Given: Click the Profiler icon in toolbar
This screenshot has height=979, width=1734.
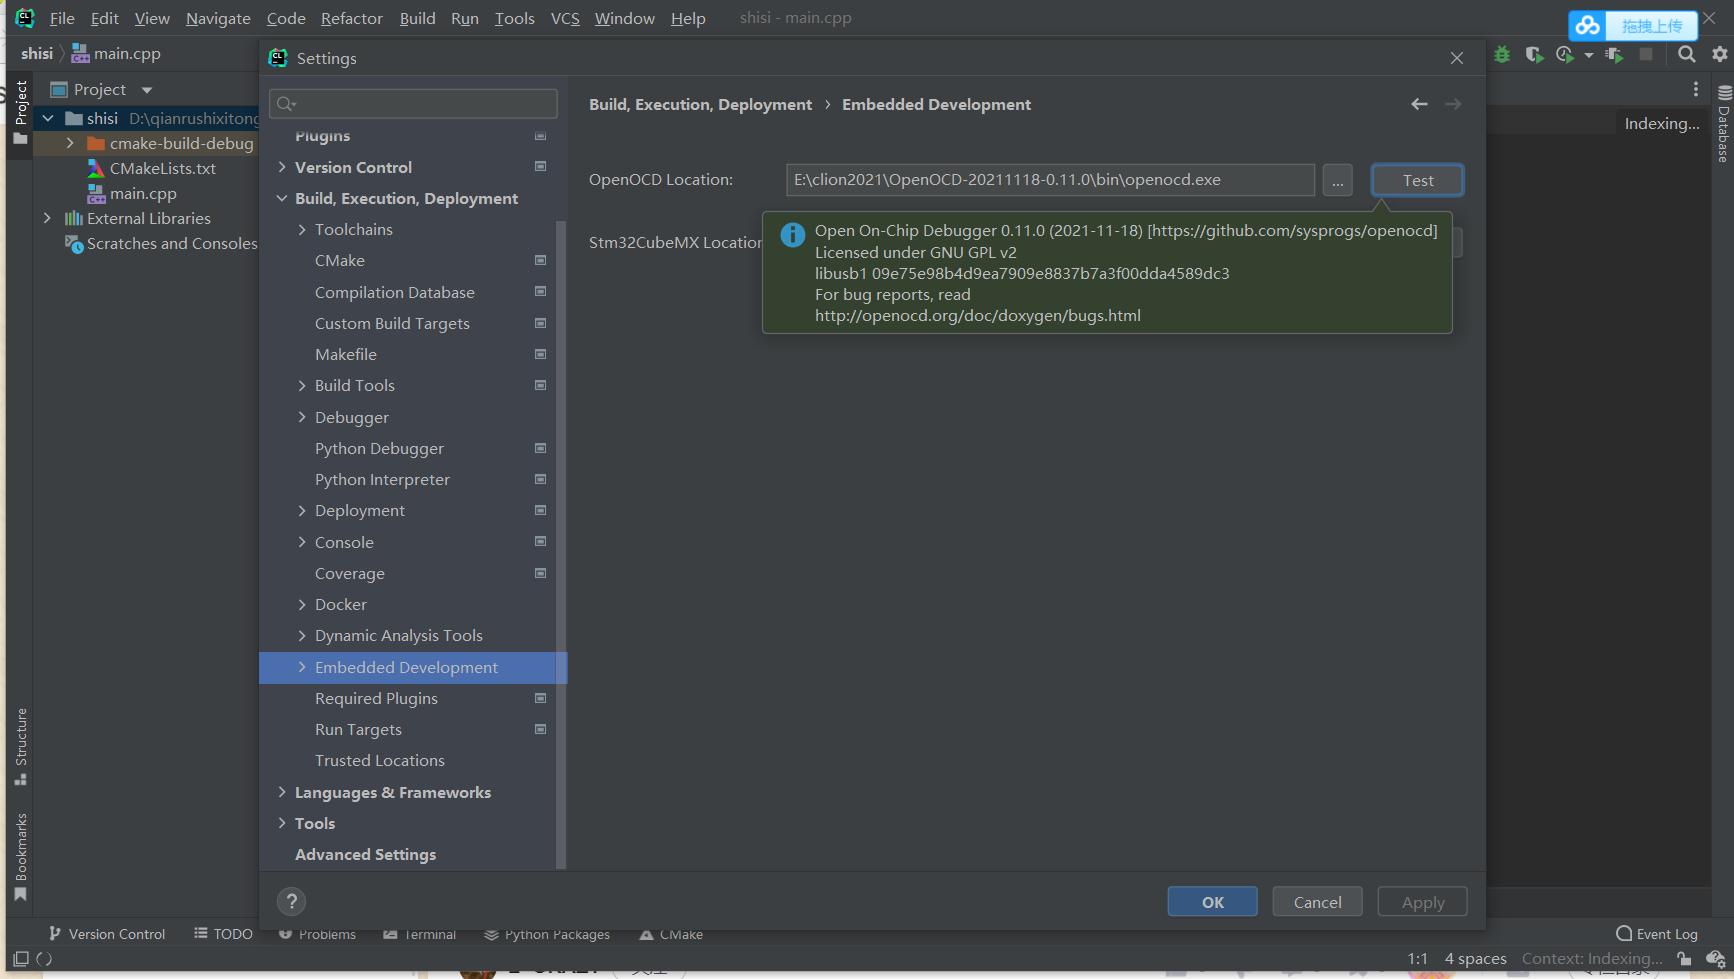Looking at the screenshot, I should tap(1565, 54).
